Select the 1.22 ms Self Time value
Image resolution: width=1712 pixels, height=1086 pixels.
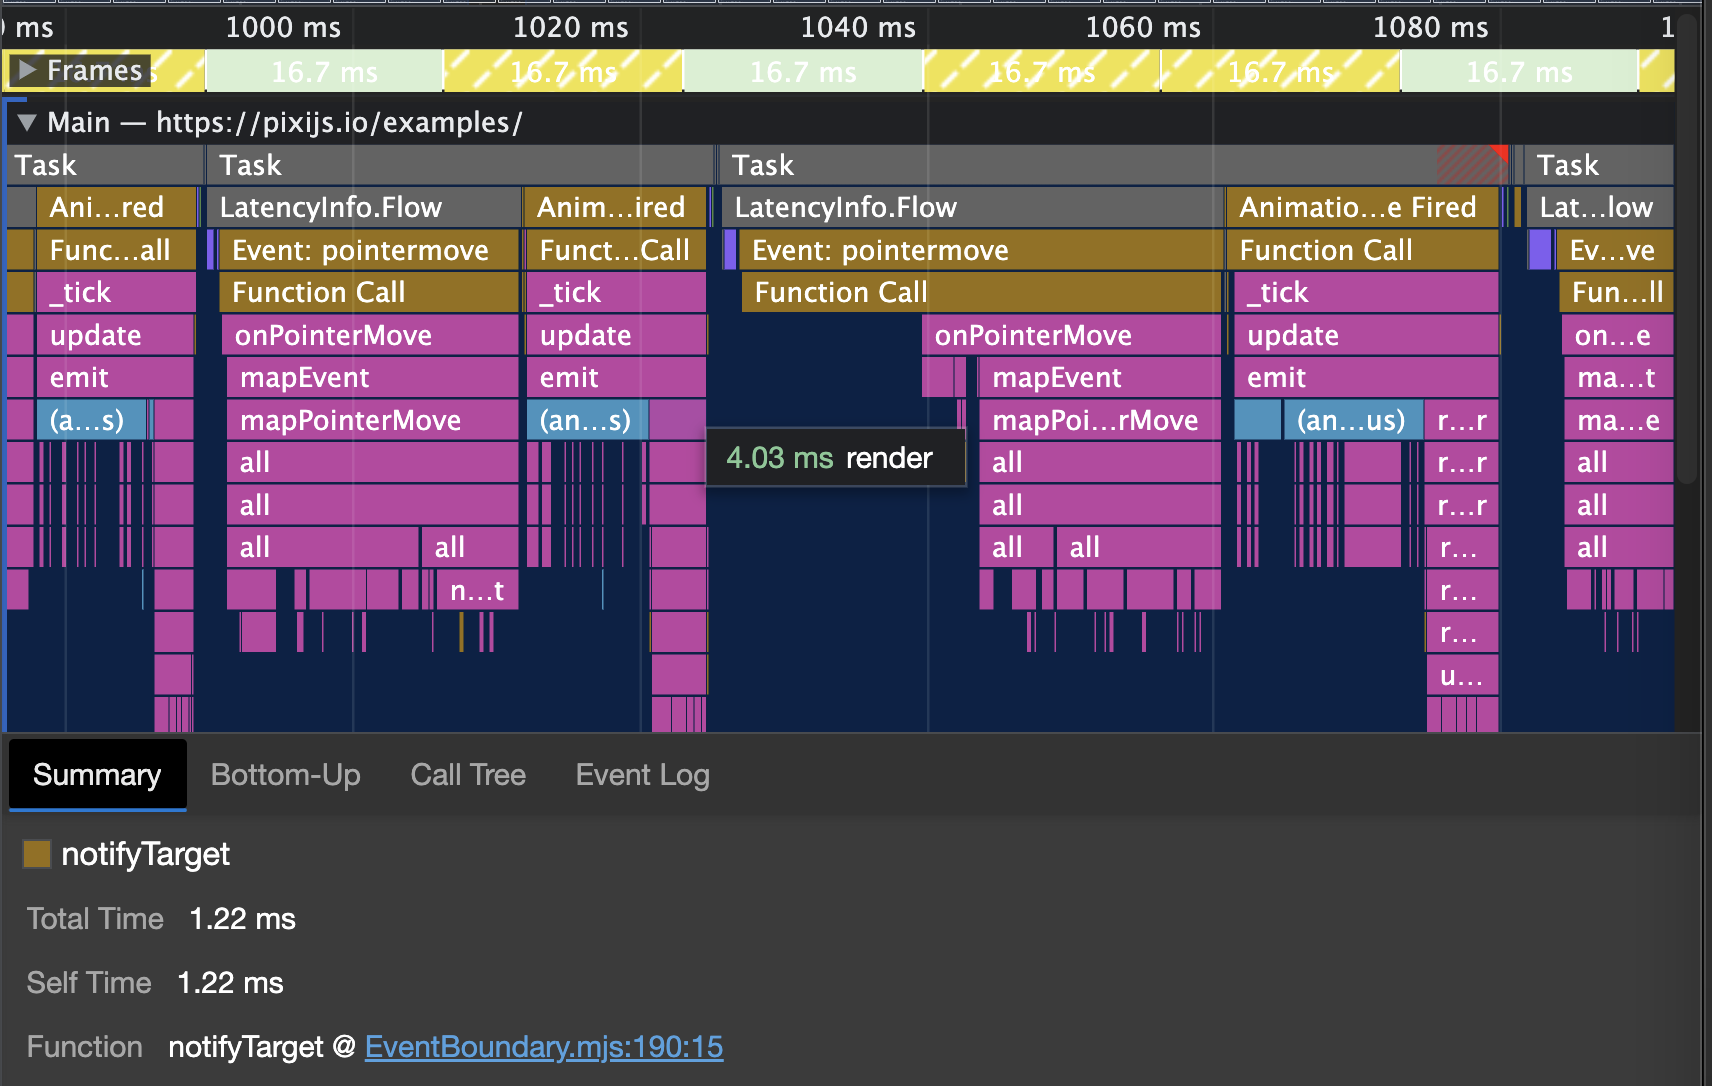click(x=231, y=983)
